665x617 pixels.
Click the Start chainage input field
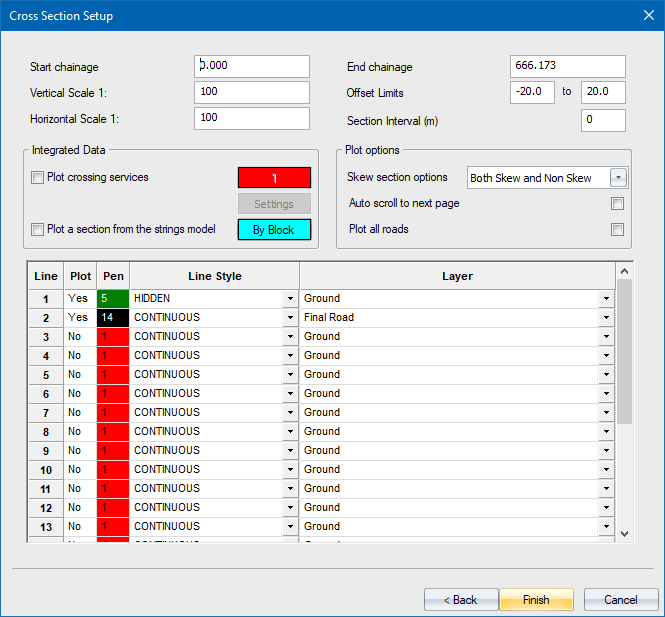pyautogui.click(x=252, y=66)
